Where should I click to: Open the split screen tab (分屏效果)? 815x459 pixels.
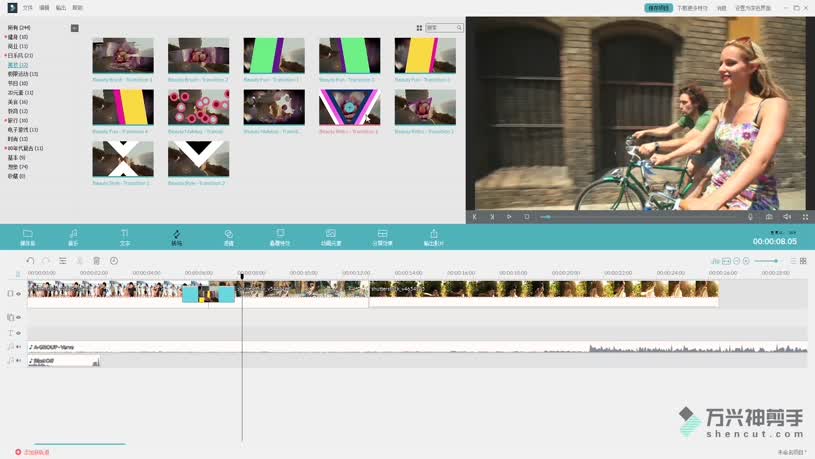383,237
